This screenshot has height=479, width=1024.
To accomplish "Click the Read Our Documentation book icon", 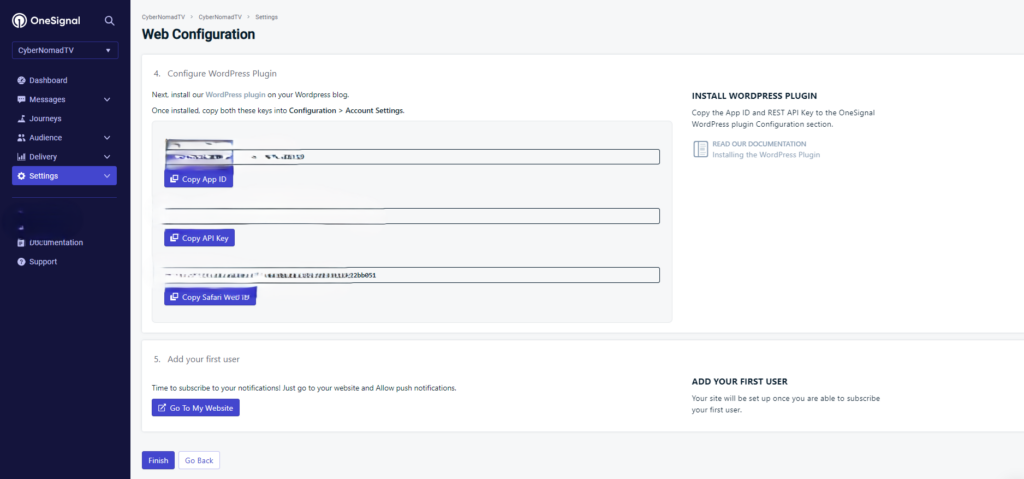I will (x=700, y=149).
